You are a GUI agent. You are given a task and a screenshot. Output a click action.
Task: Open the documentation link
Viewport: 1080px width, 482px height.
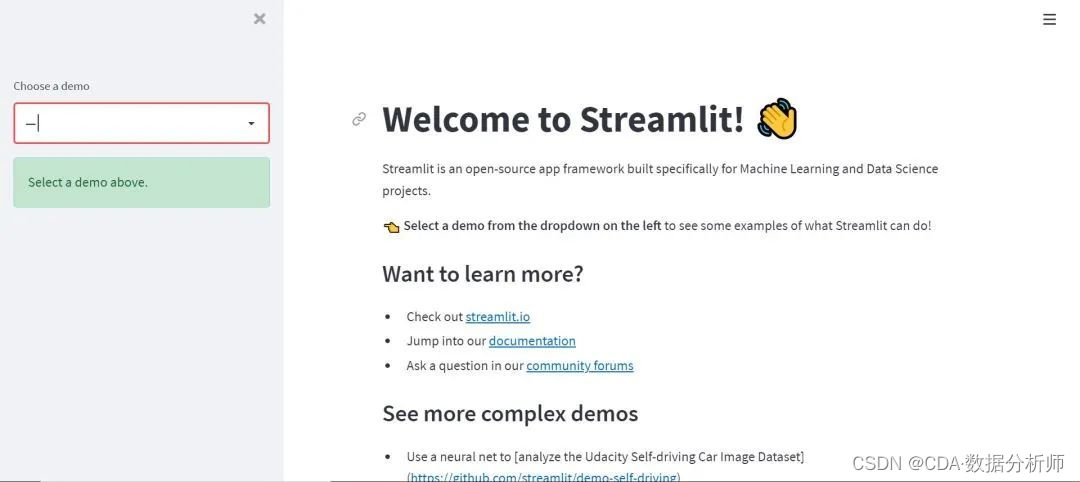coord(532,341)
